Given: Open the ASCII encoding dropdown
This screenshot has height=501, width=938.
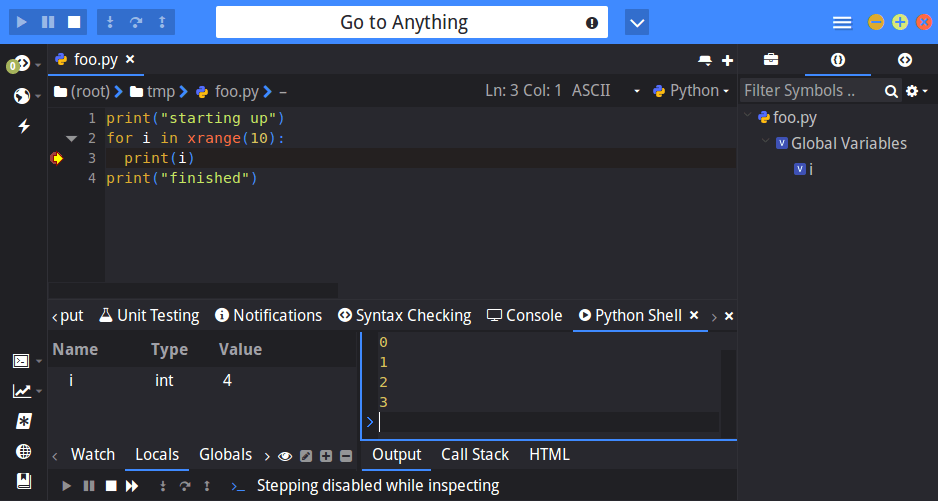Looking at the screenshot, I should click(605, 91).
